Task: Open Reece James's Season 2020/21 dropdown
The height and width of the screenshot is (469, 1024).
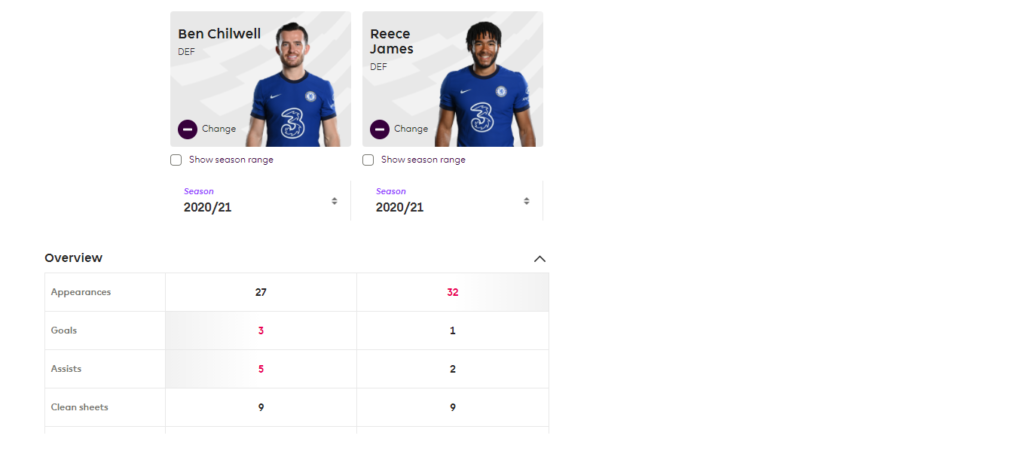Action: point(453,201)
